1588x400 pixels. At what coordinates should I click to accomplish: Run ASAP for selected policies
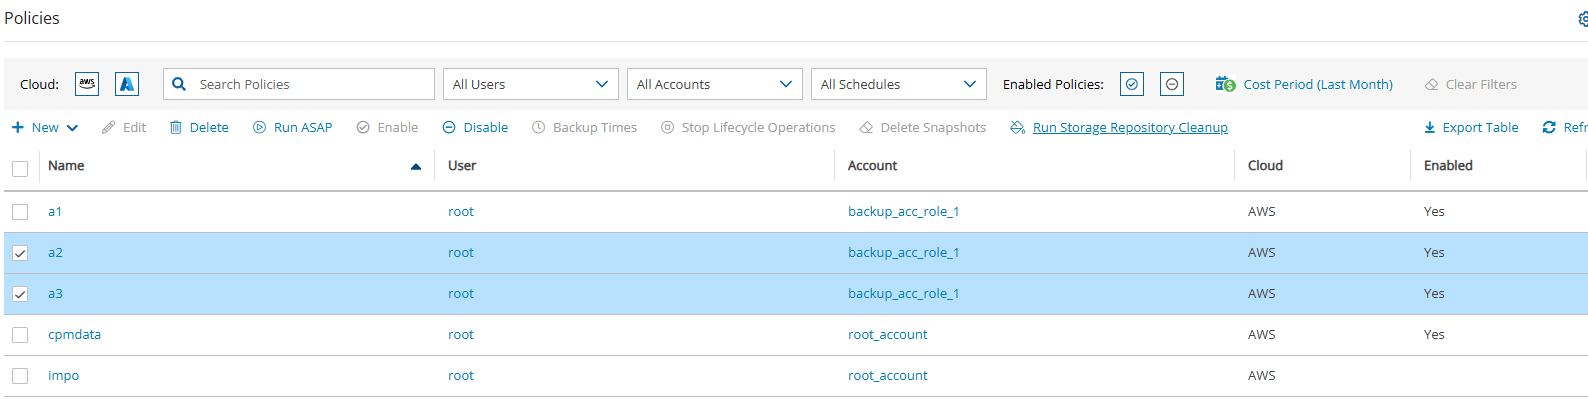coord(292,127)
